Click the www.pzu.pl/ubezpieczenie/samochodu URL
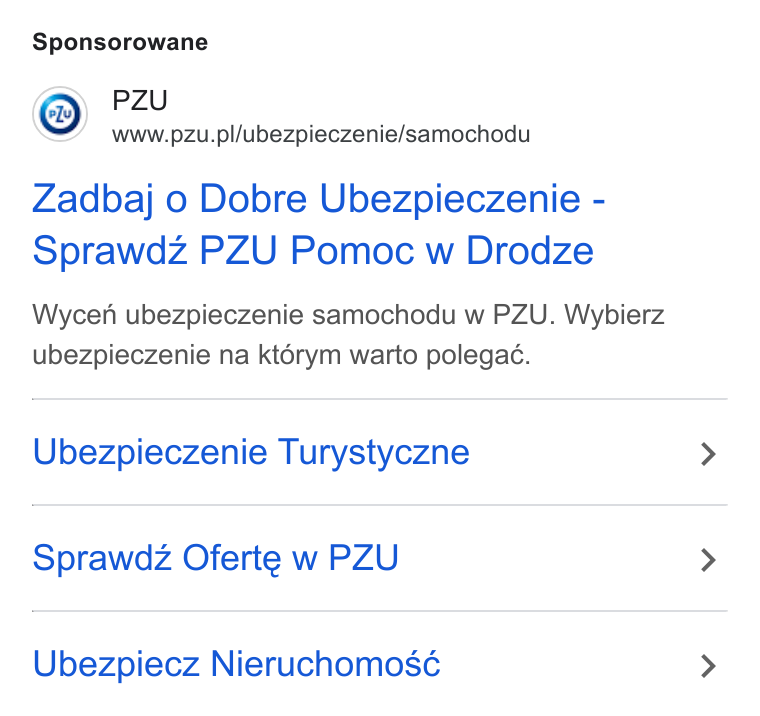 (321, 134)
